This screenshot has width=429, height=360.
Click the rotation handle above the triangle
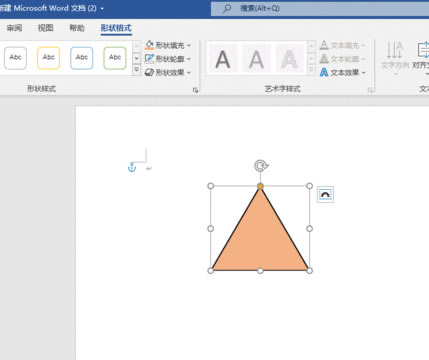click(261, 165)
